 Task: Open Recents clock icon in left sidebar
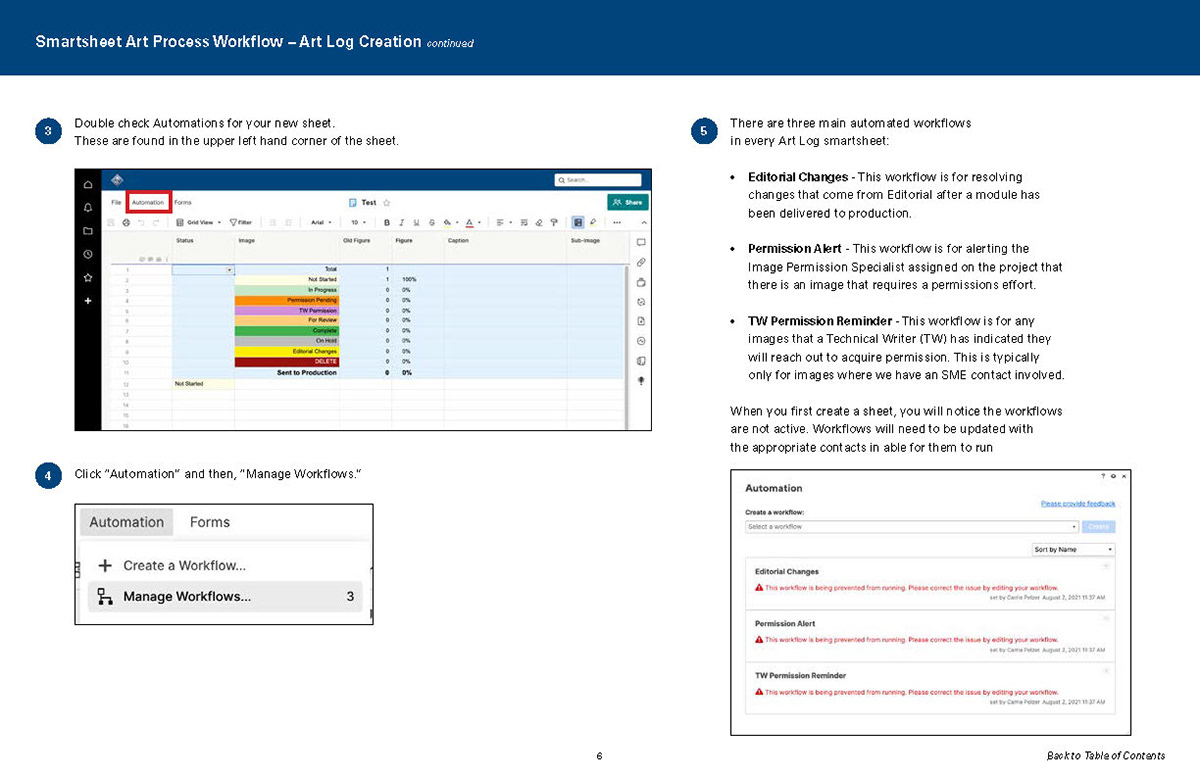(x=88, y=254)
